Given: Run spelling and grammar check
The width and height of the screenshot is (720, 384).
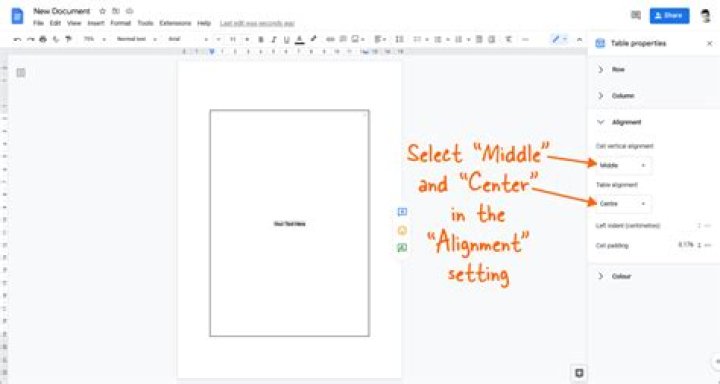Looking at the screenshot, I should tap(56, 40).
